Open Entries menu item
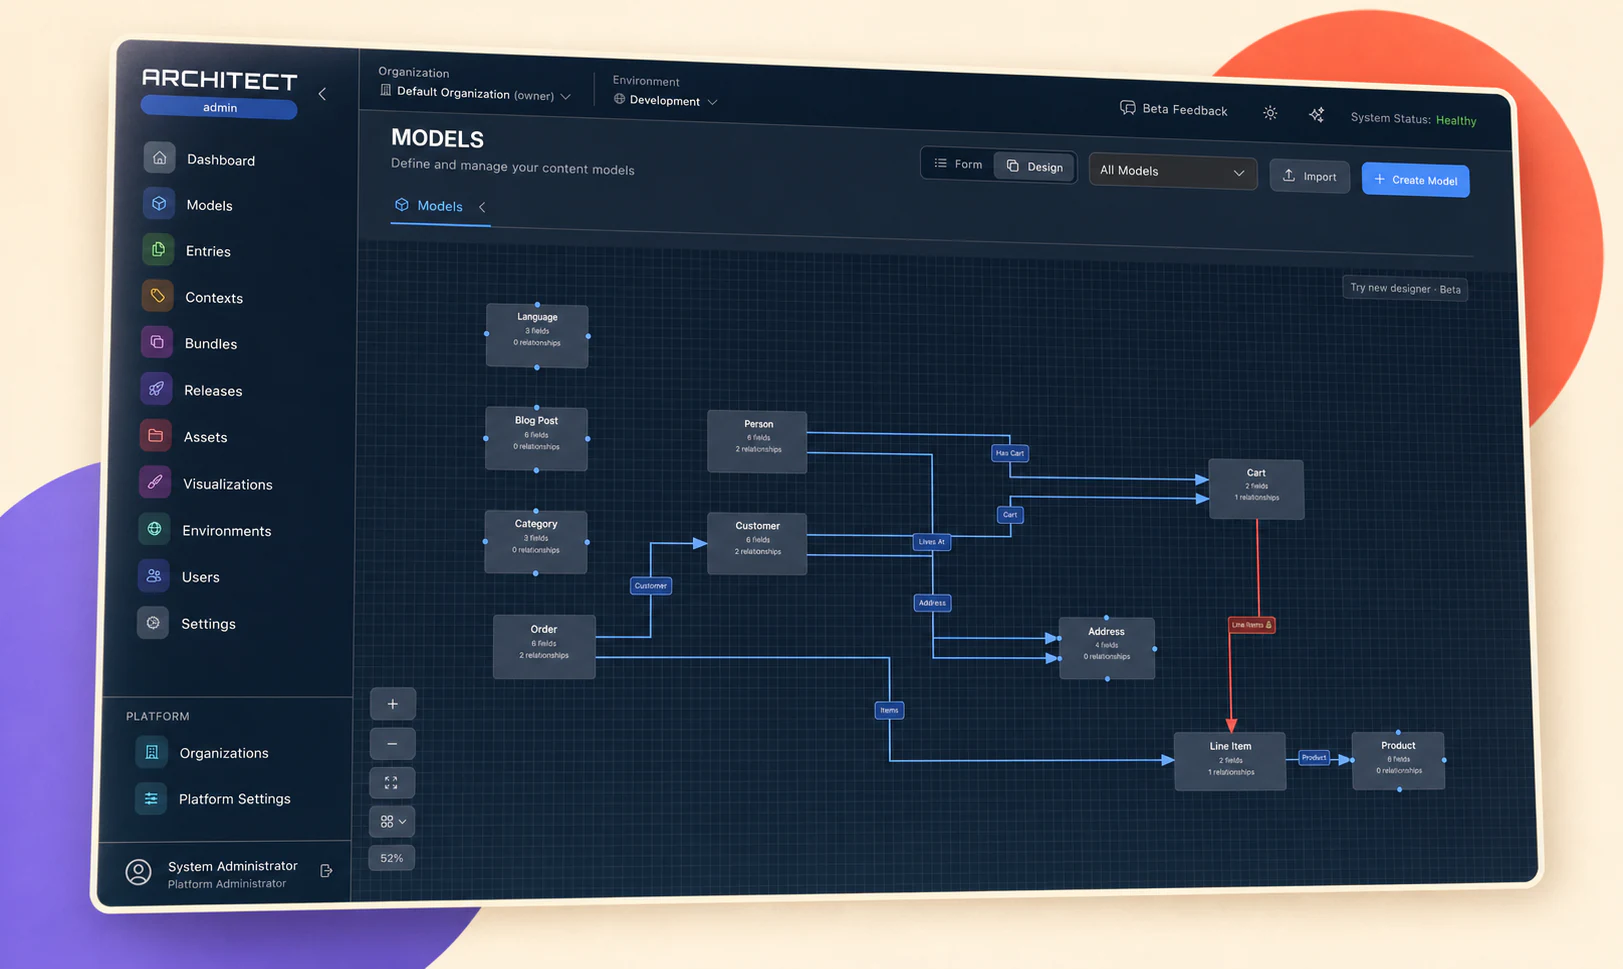Screen dimensions: 1623x969 (208, 251)
